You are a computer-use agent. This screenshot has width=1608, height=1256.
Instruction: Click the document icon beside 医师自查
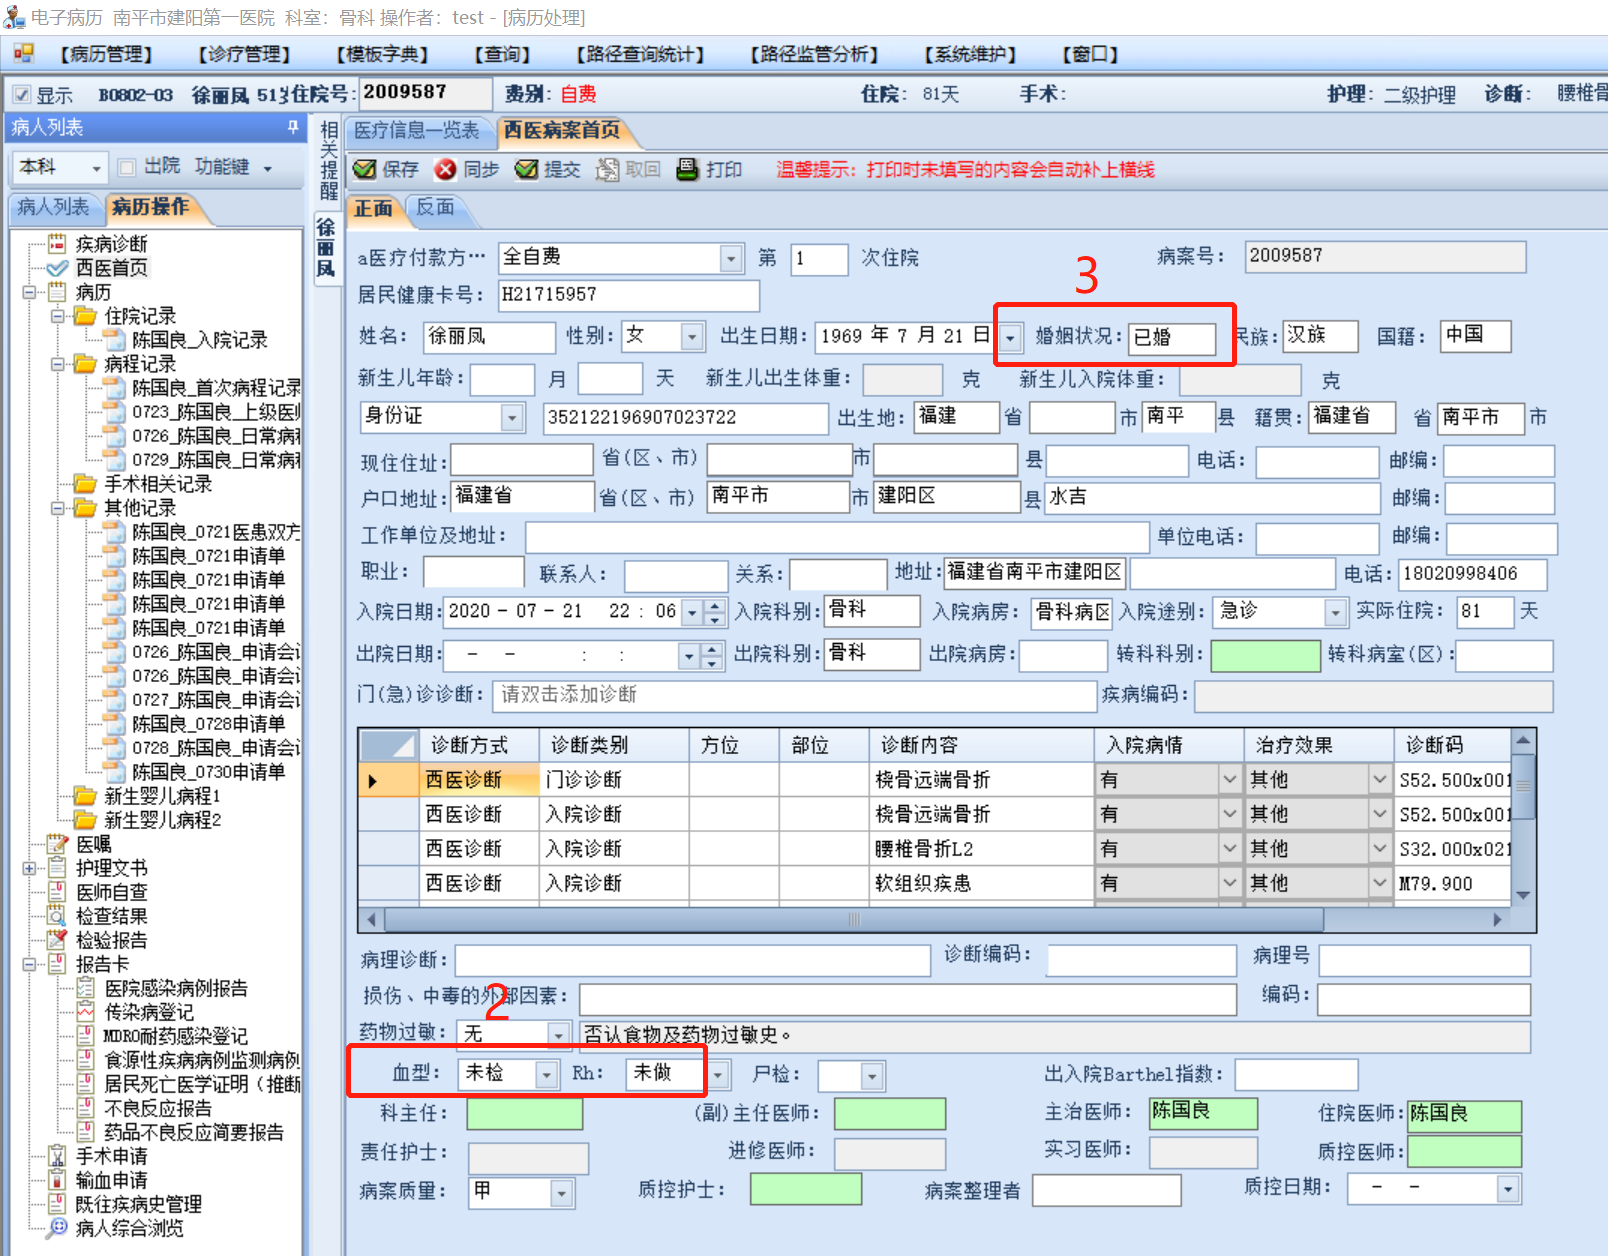tap(57, 892)
